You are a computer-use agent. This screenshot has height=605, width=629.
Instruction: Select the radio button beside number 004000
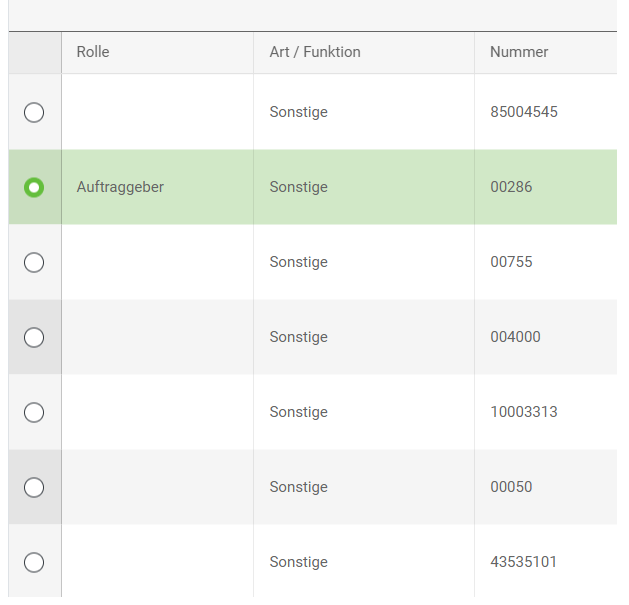(x=34, y=337)
